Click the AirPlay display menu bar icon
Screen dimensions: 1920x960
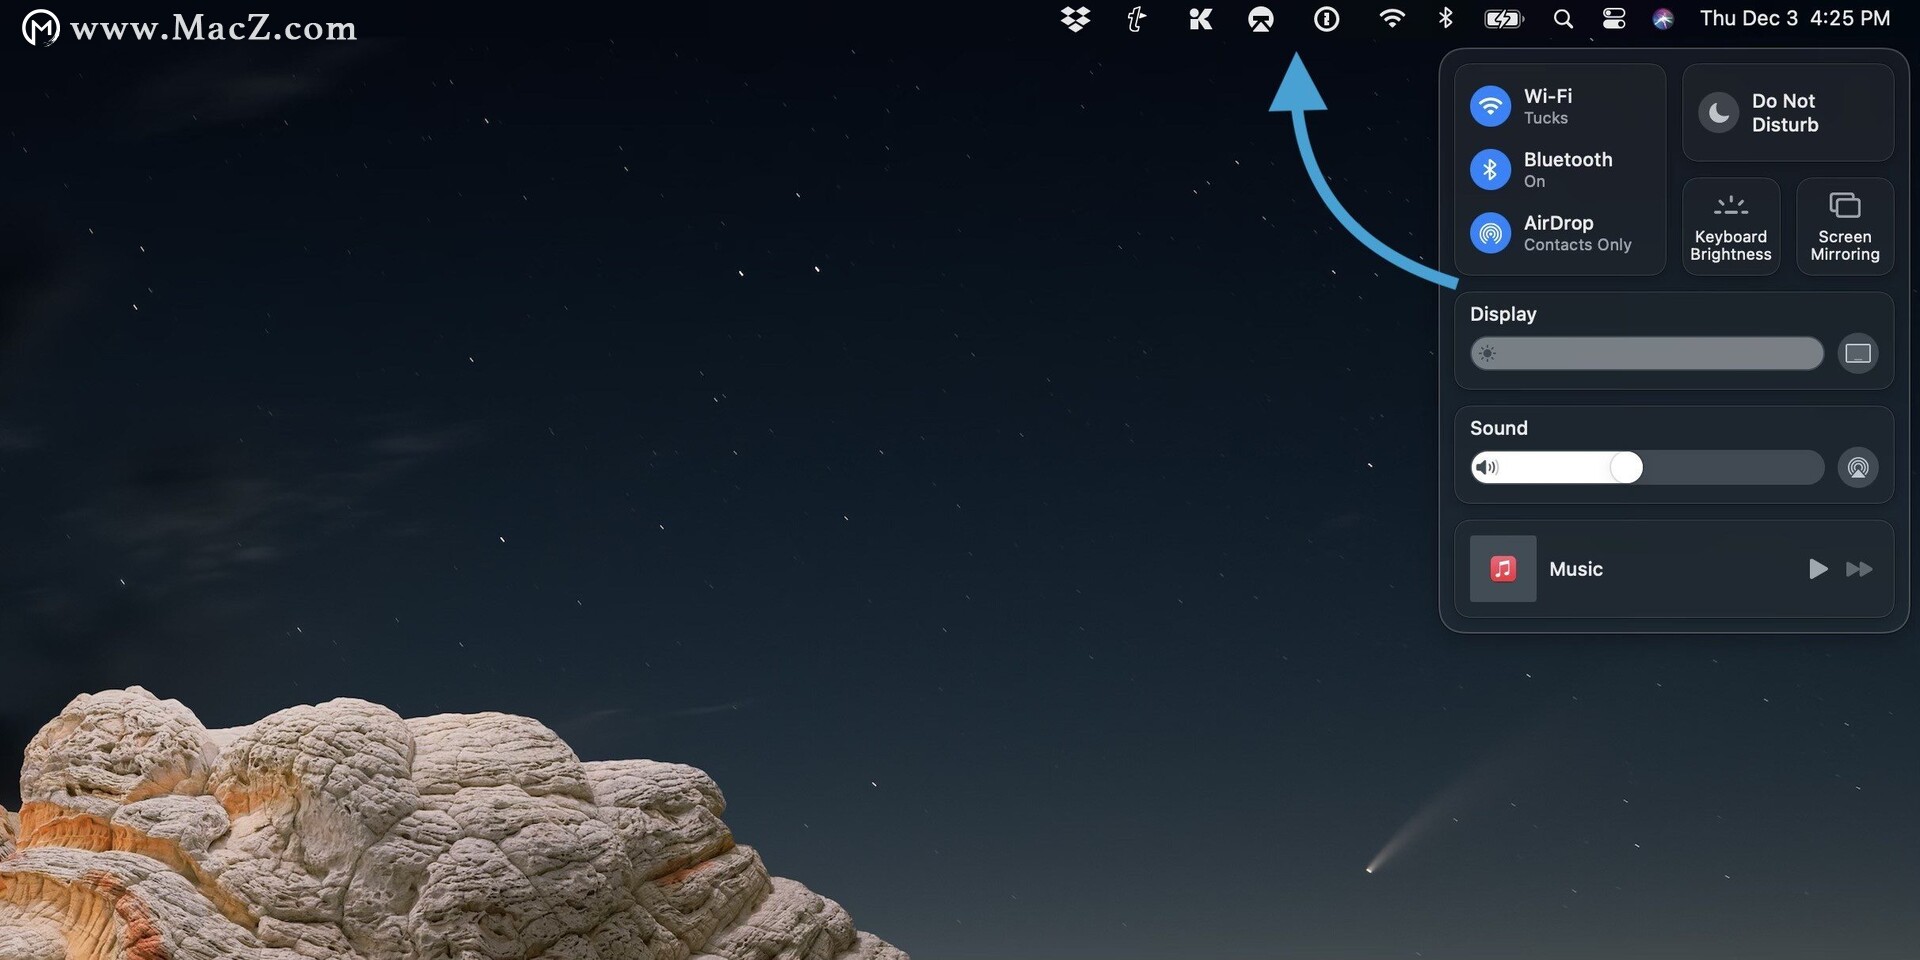click(1261, 19)
